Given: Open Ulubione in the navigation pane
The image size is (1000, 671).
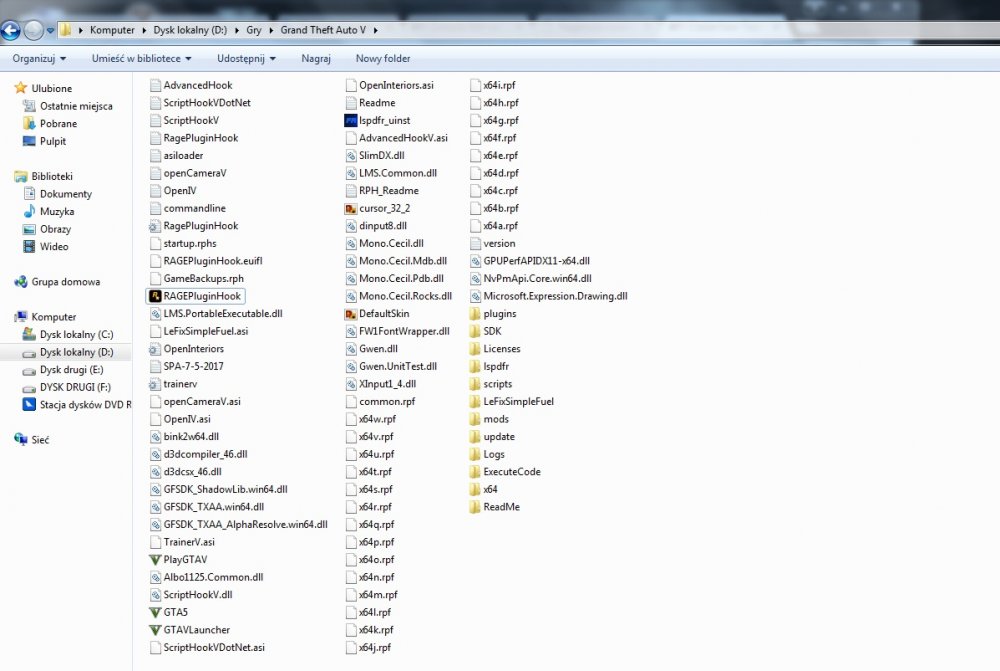Looking at the screenshot, I should pos(52,89).
